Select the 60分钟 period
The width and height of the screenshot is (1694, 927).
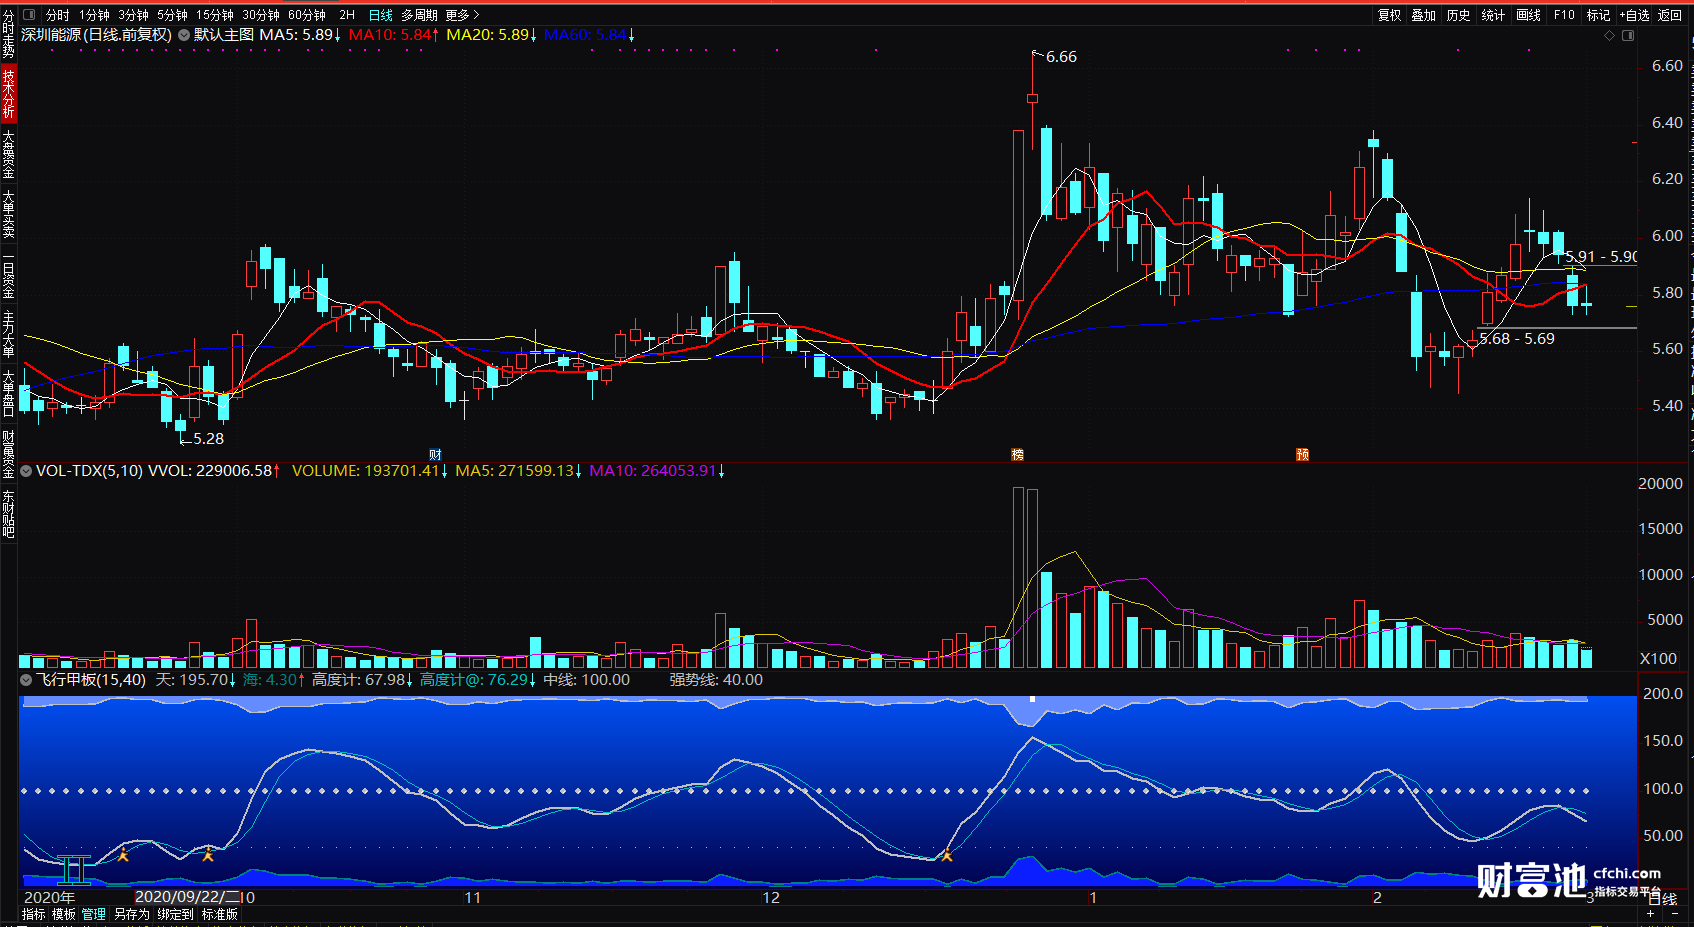[307, 15]
